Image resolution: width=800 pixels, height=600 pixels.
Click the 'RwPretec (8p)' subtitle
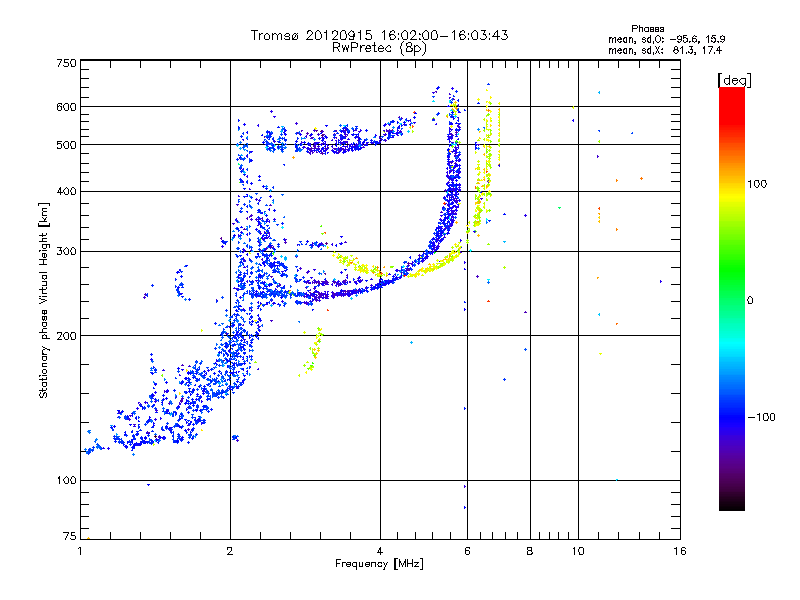pyautogui.click(x=379, y=48)
